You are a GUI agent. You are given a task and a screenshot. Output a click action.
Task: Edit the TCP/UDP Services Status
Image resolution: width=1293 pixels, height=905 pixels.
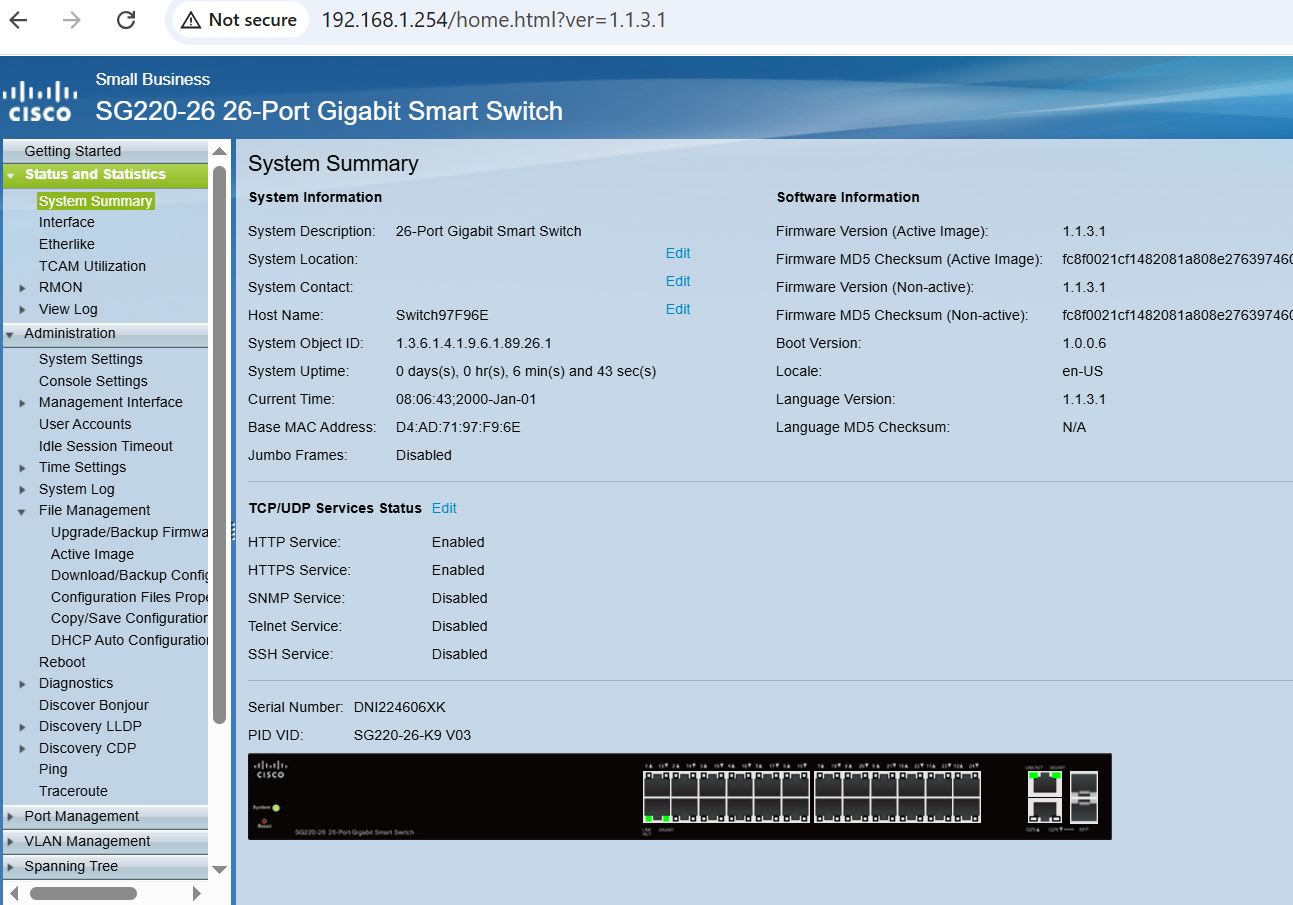pyautogui.click(x=444, y=508)
